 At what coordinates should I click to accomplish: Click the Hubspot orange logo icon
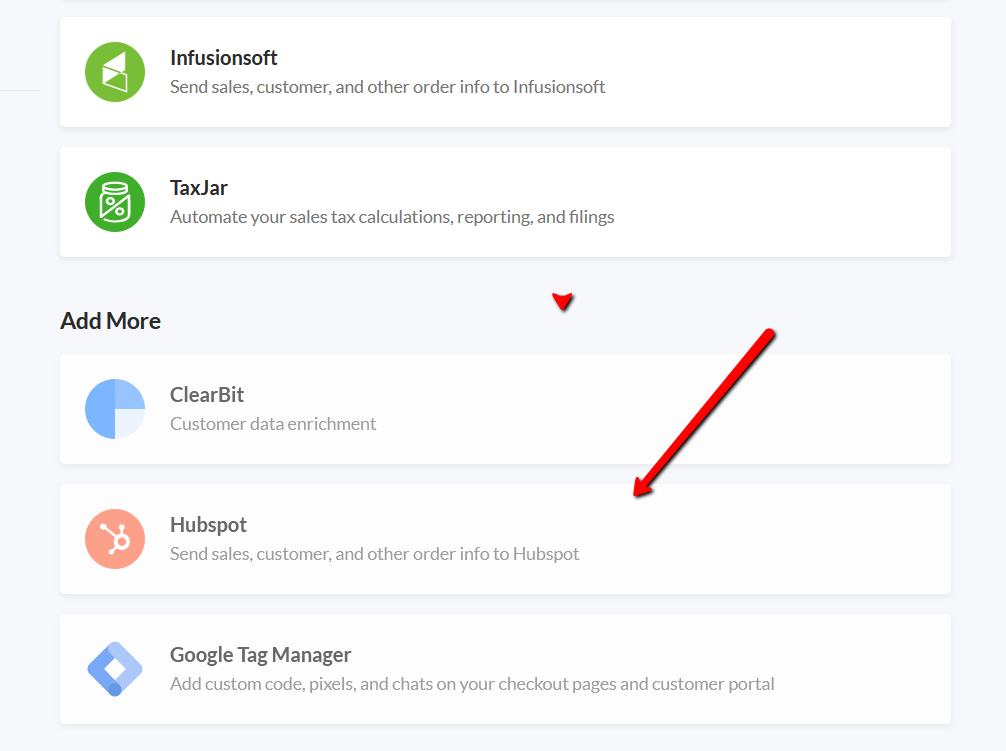tap(115, 539)
